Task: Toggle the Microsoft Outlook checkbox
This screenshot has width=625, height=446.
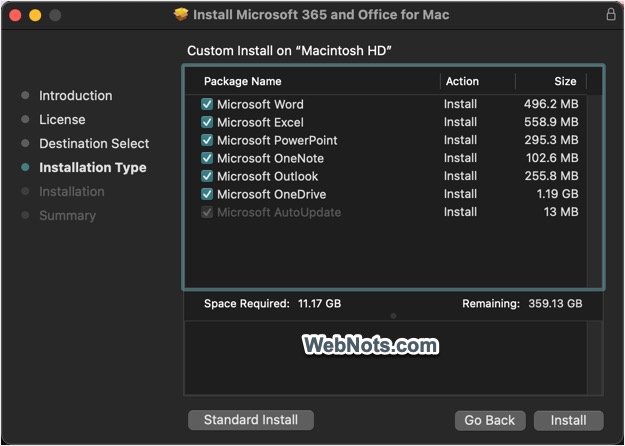Action: [207, 176]
